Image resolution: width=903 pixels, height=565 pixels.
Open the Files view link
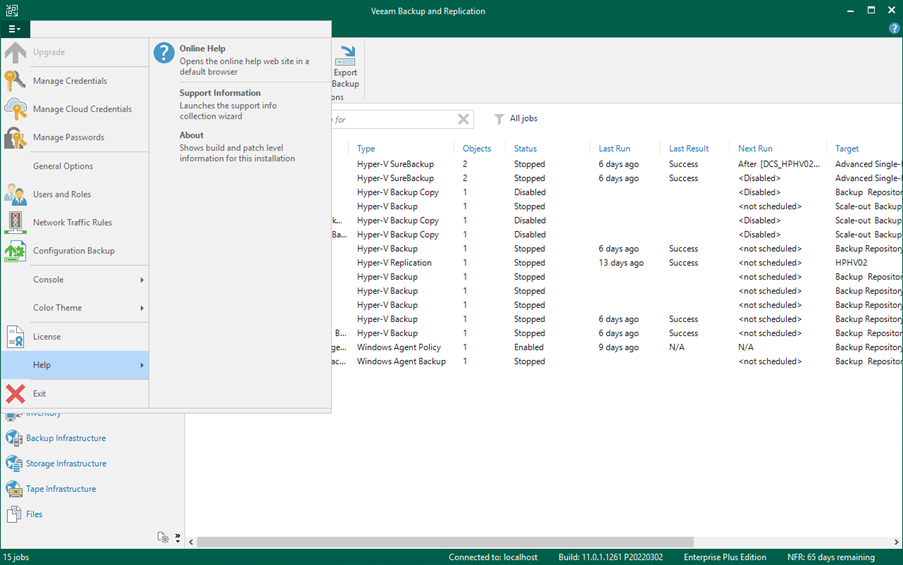34,514
